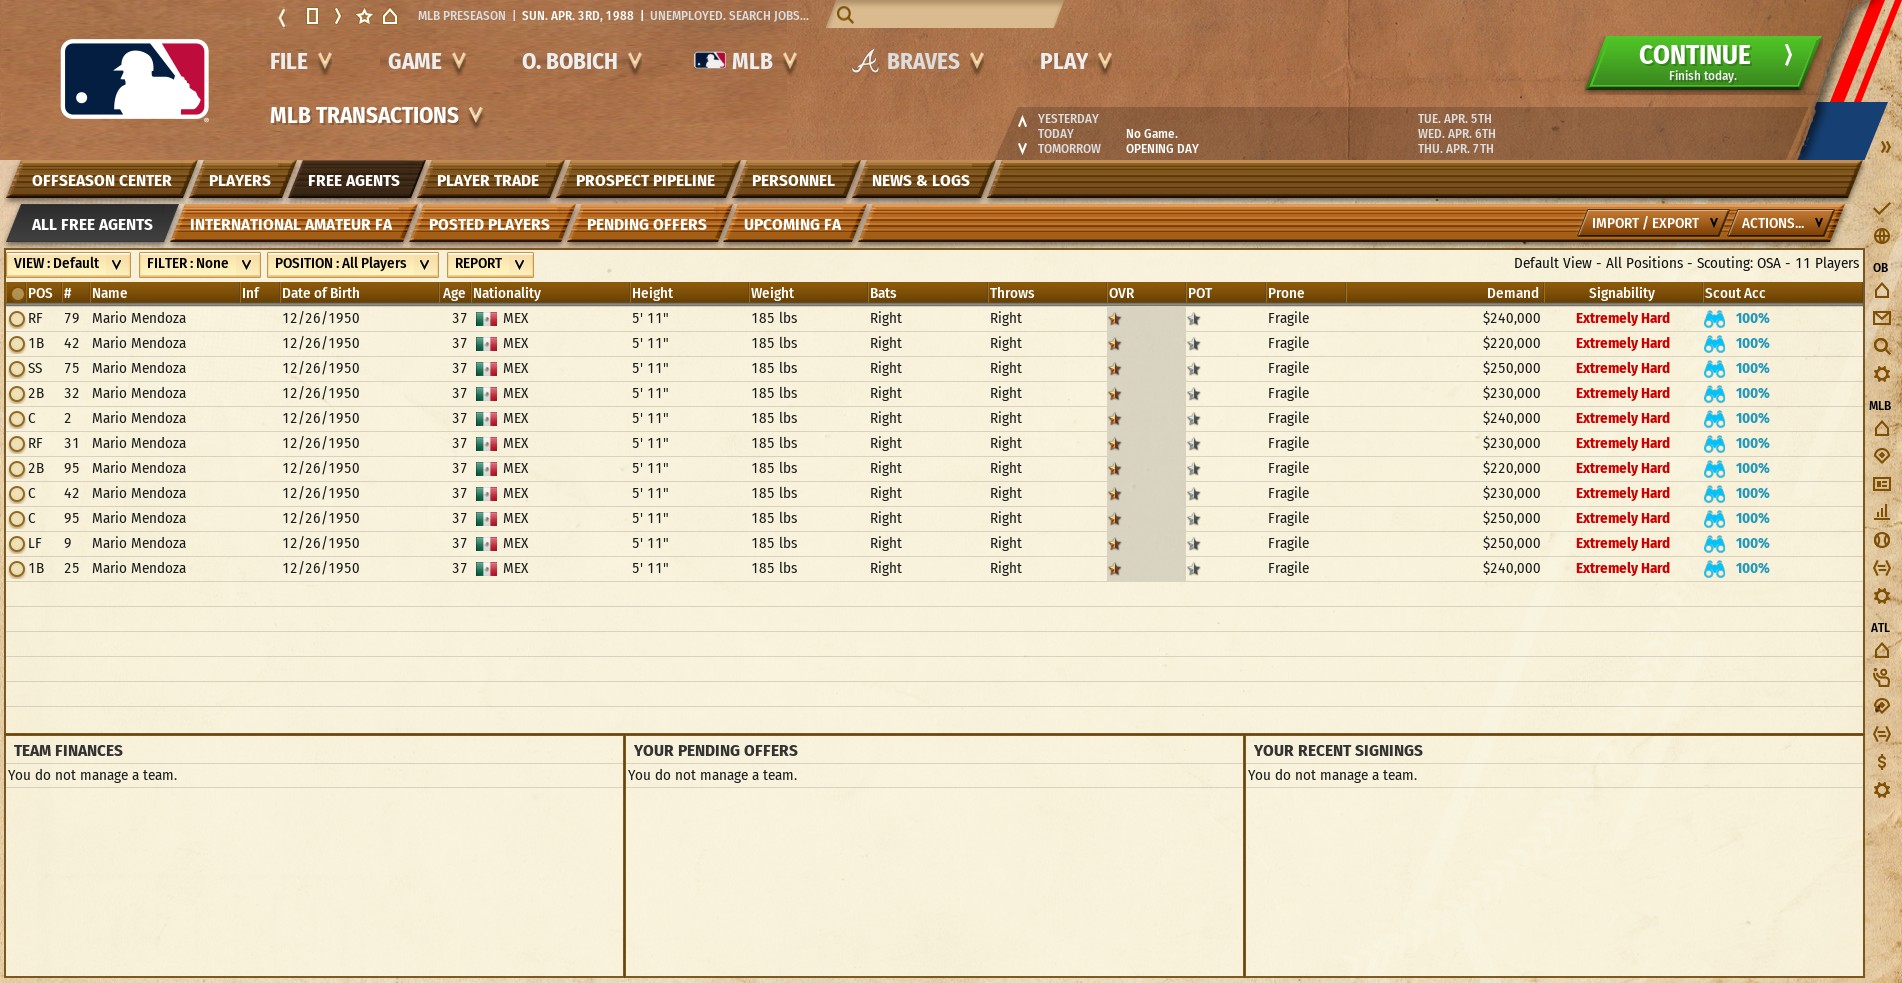Open the MLB league menu
Image resolution: width=1902 pixels, height=983 pixels.
coord(746,61)
